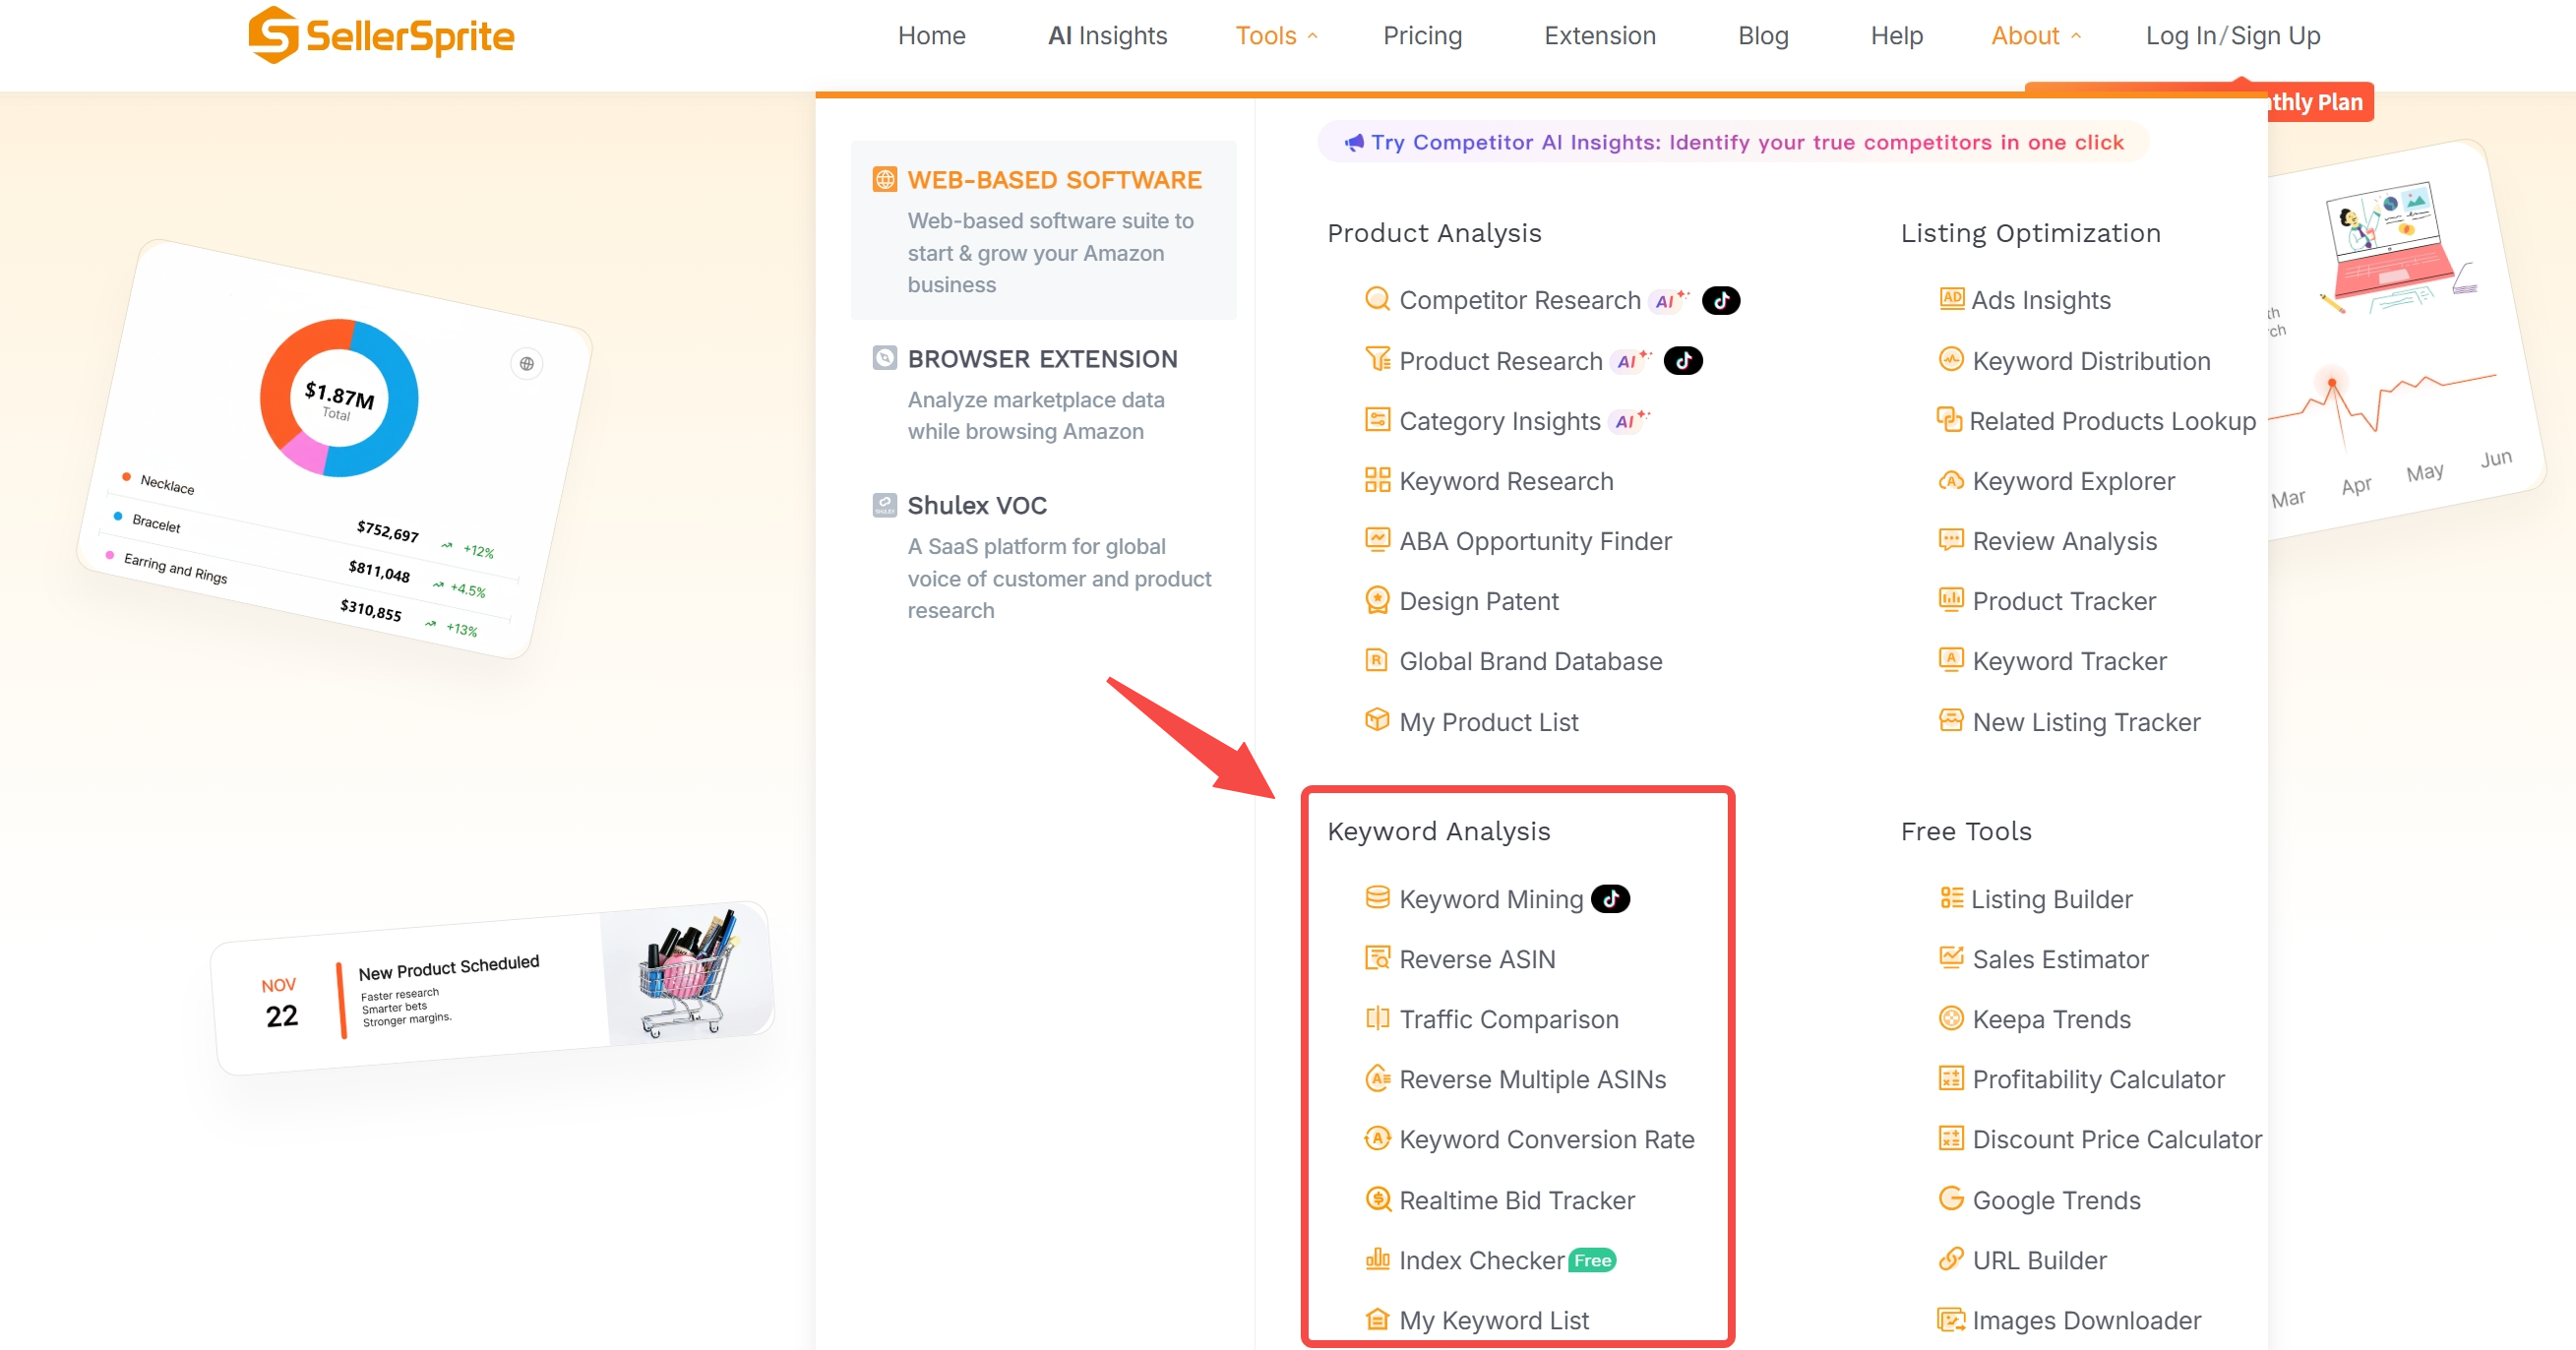
Task: Open the Reverse ASIN link
Action: [1477, 959]
